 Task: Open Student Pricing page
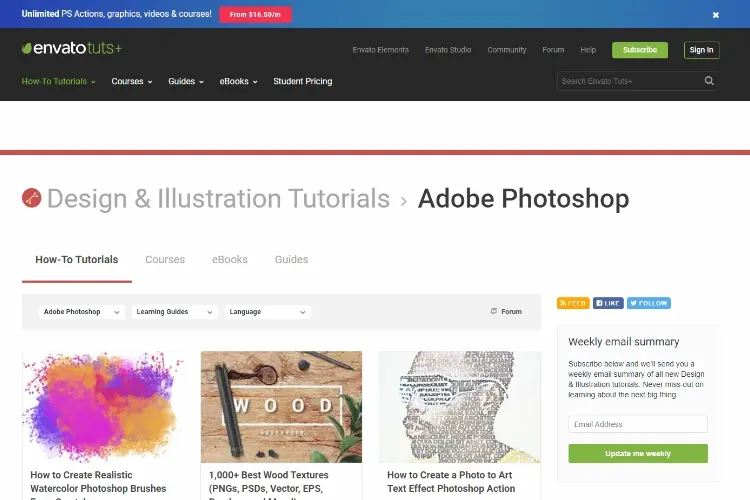303,81
